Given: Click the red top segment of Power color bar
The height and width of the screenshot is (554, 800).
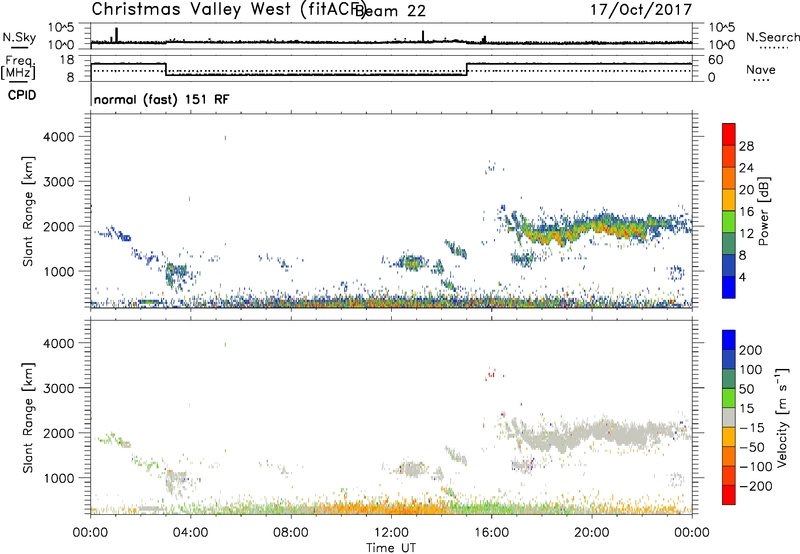Looking at the screenshot, I should [729, 134].
